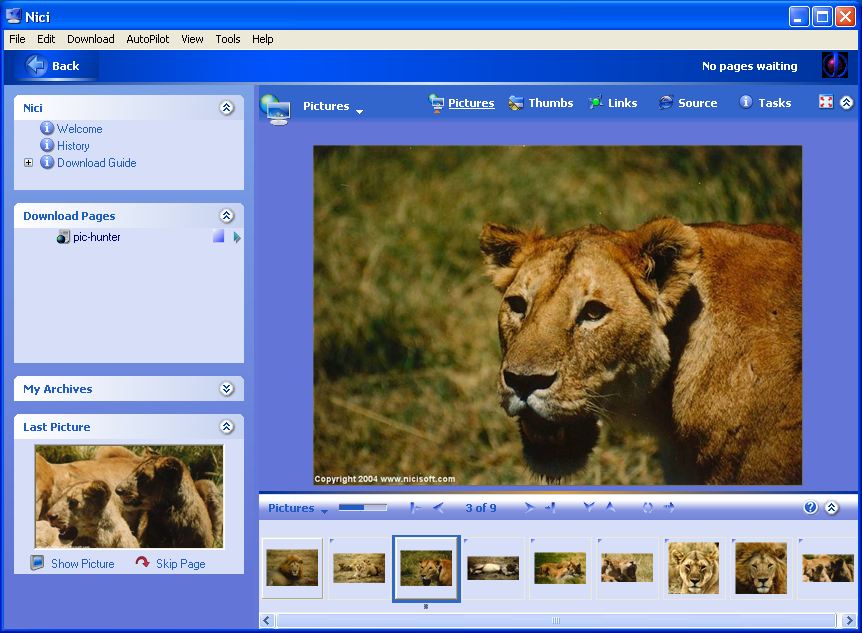The height and width of the screenshot is (633, 862).
Task: Open the File menu
Action: (x=17, y=39)
